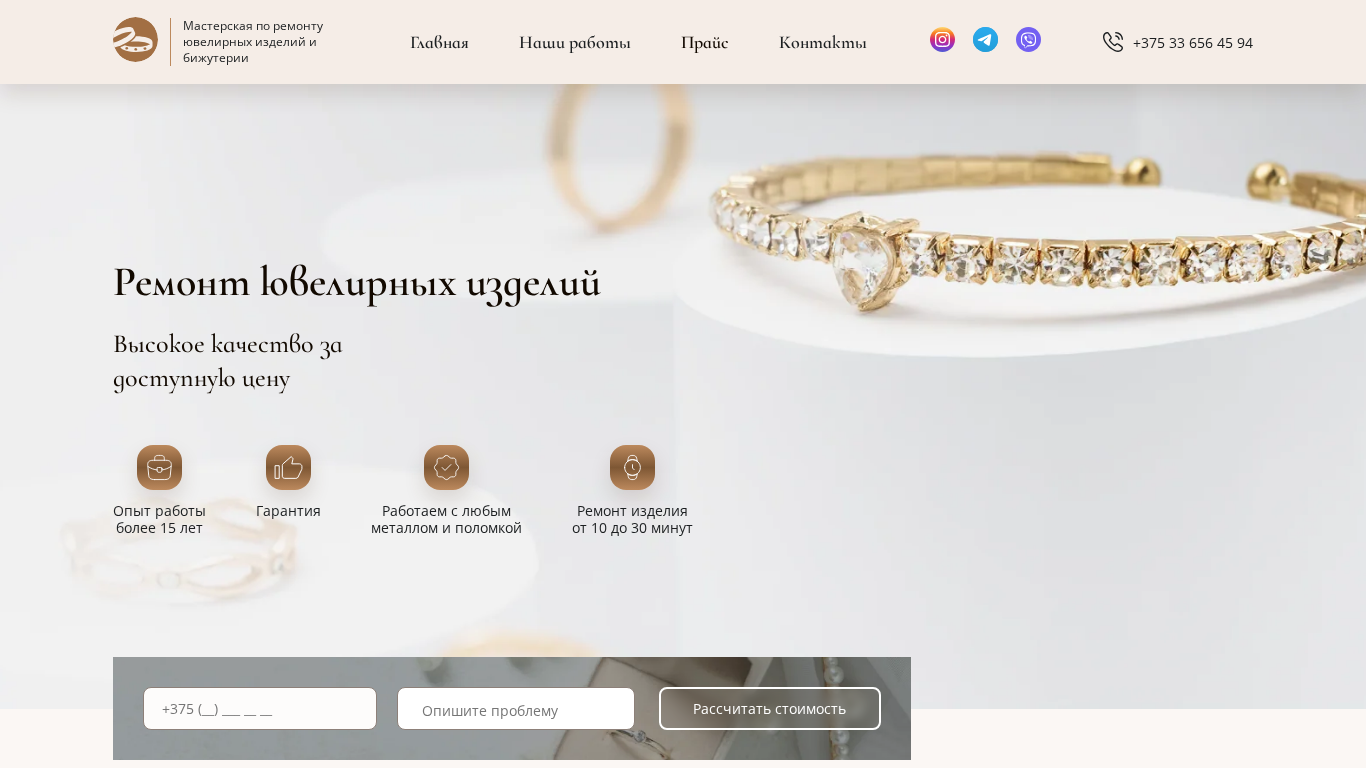Image resolution: width=1366 pixels, height=768 pixels.
Task: Open the Прайс menu item
Action: click(704, 42)
